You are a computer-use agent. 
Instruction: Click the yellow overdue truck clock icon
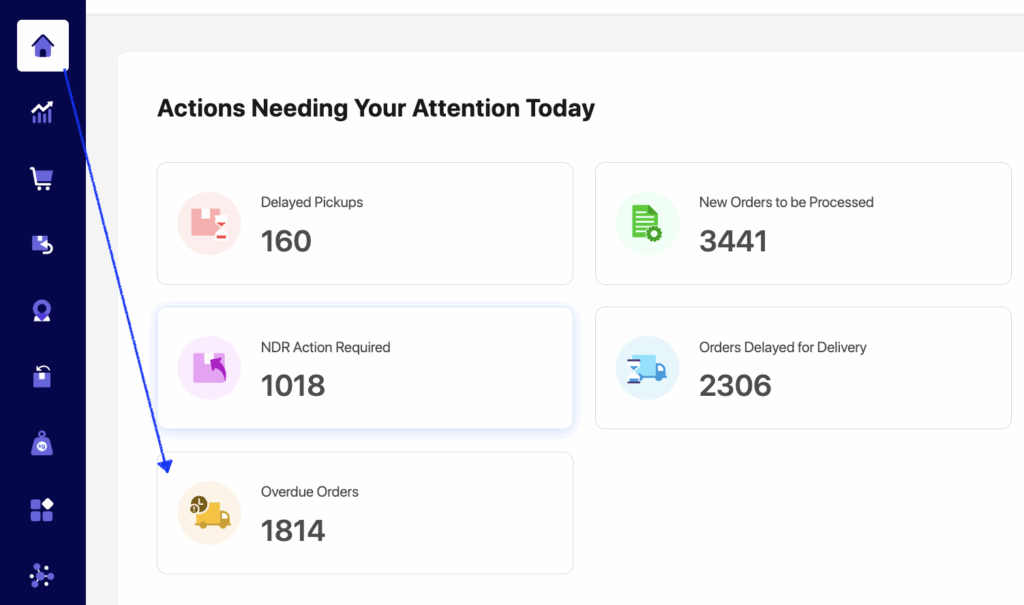210,513
